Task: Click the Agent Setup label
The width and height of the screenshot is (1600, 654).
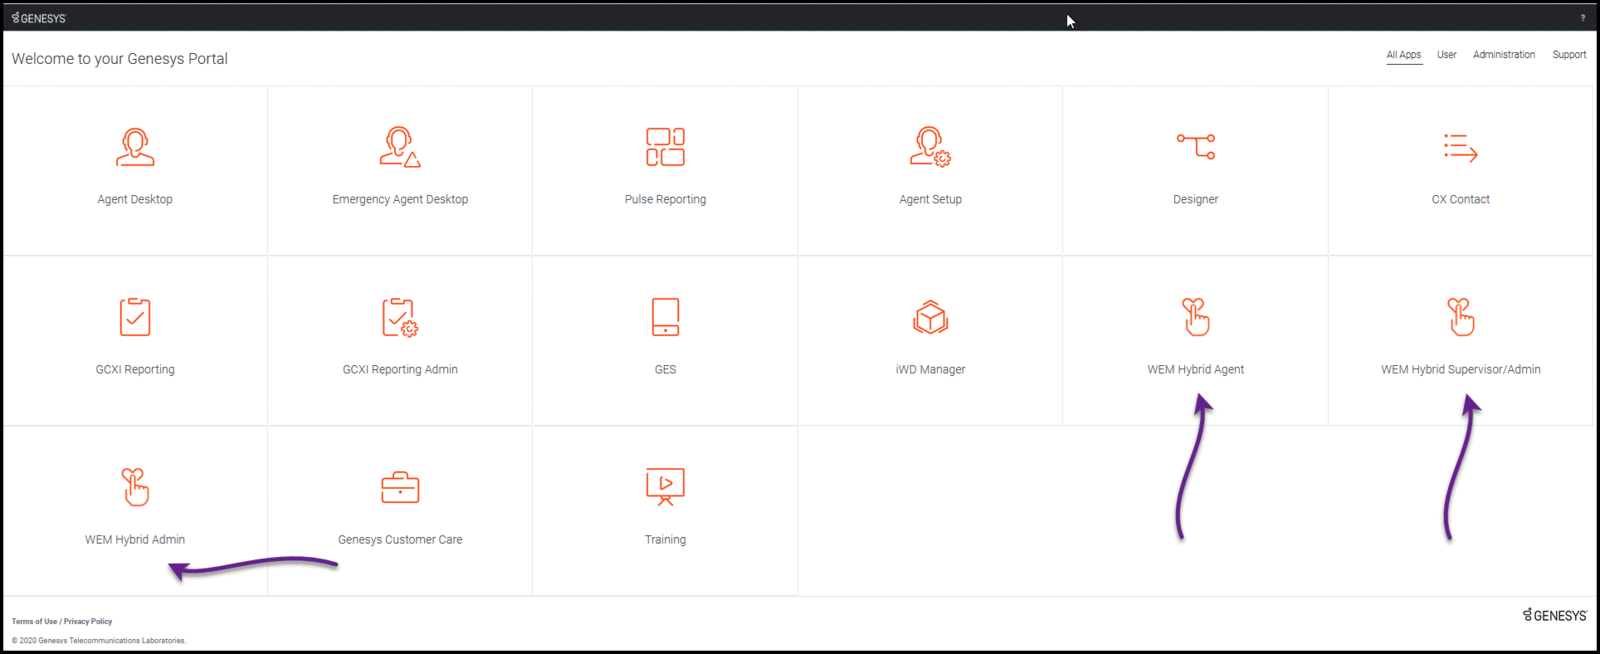Action: tap(930, 199)
